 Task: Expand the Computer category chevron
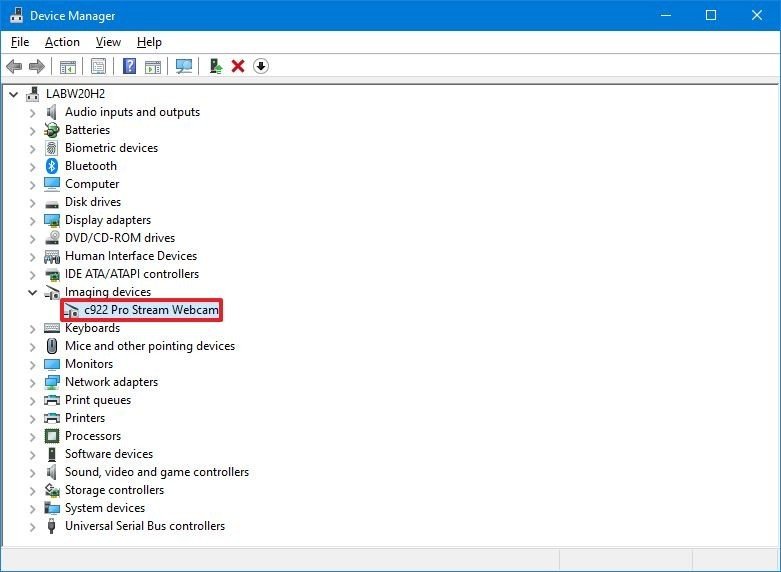[x=33, y=185]
